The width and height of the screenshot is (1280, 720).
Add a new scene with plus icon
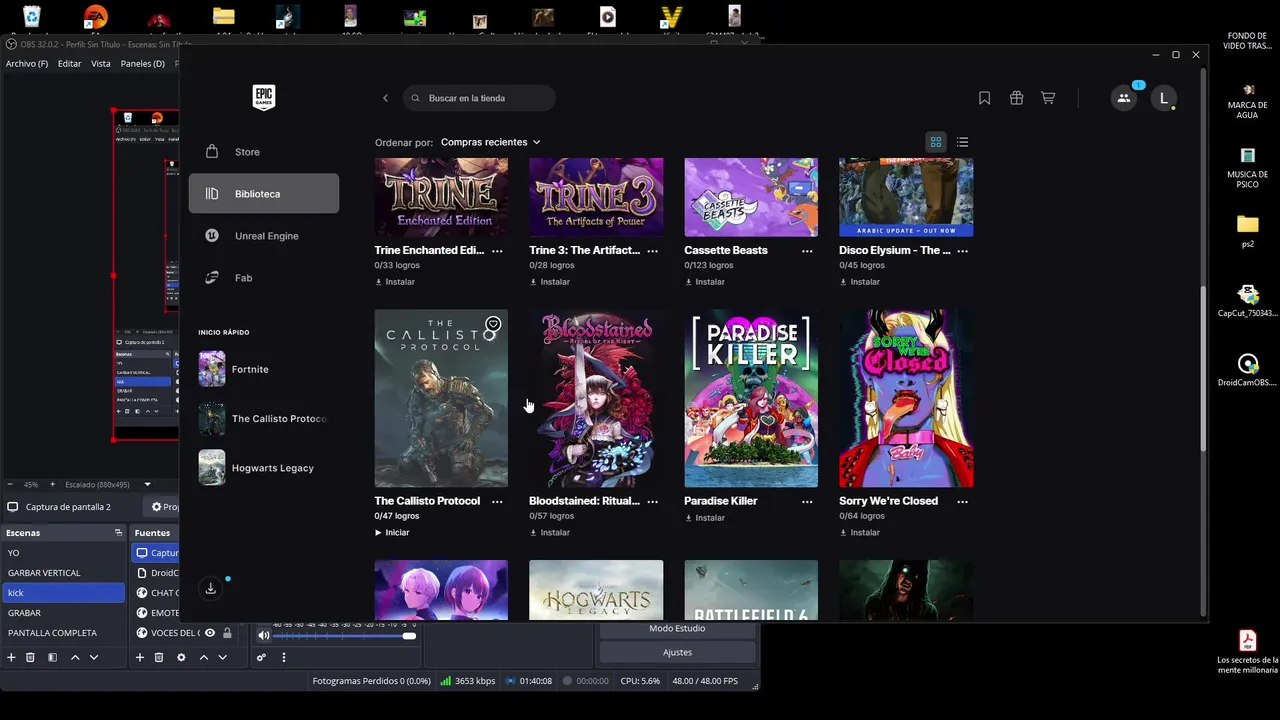click(12, 657)
